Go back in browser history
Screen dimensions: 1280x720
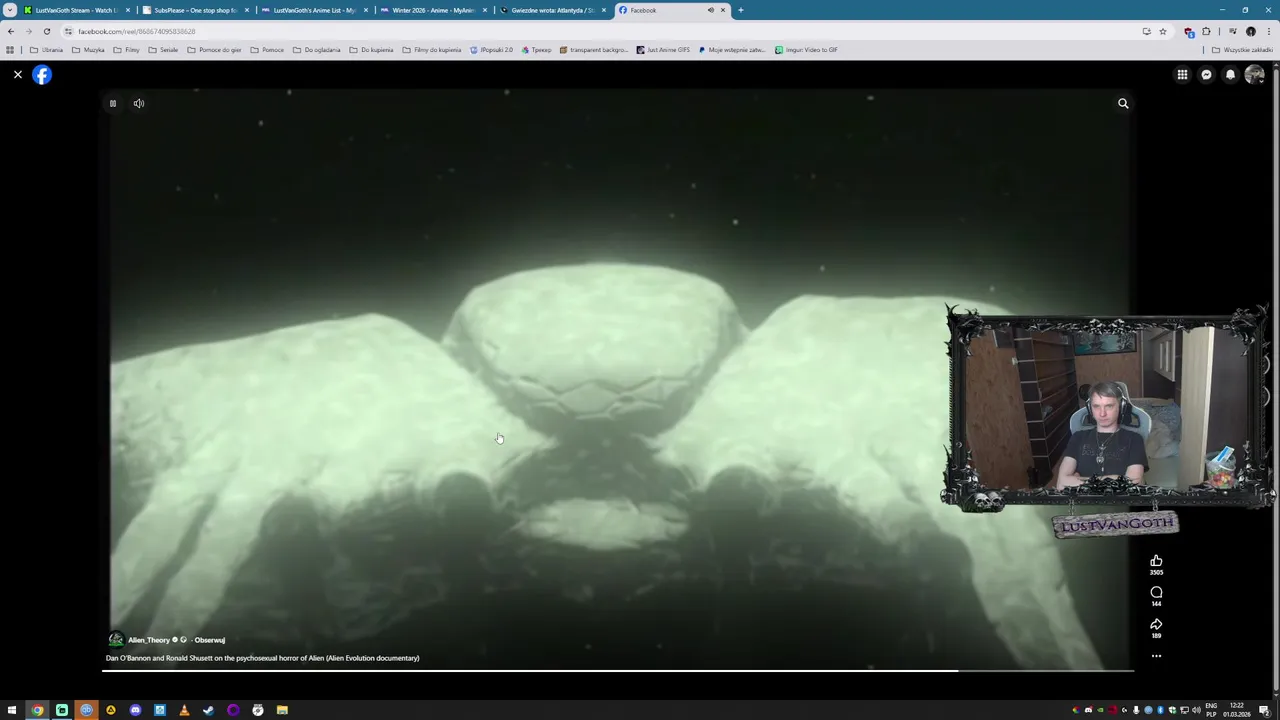click(11, 31)
